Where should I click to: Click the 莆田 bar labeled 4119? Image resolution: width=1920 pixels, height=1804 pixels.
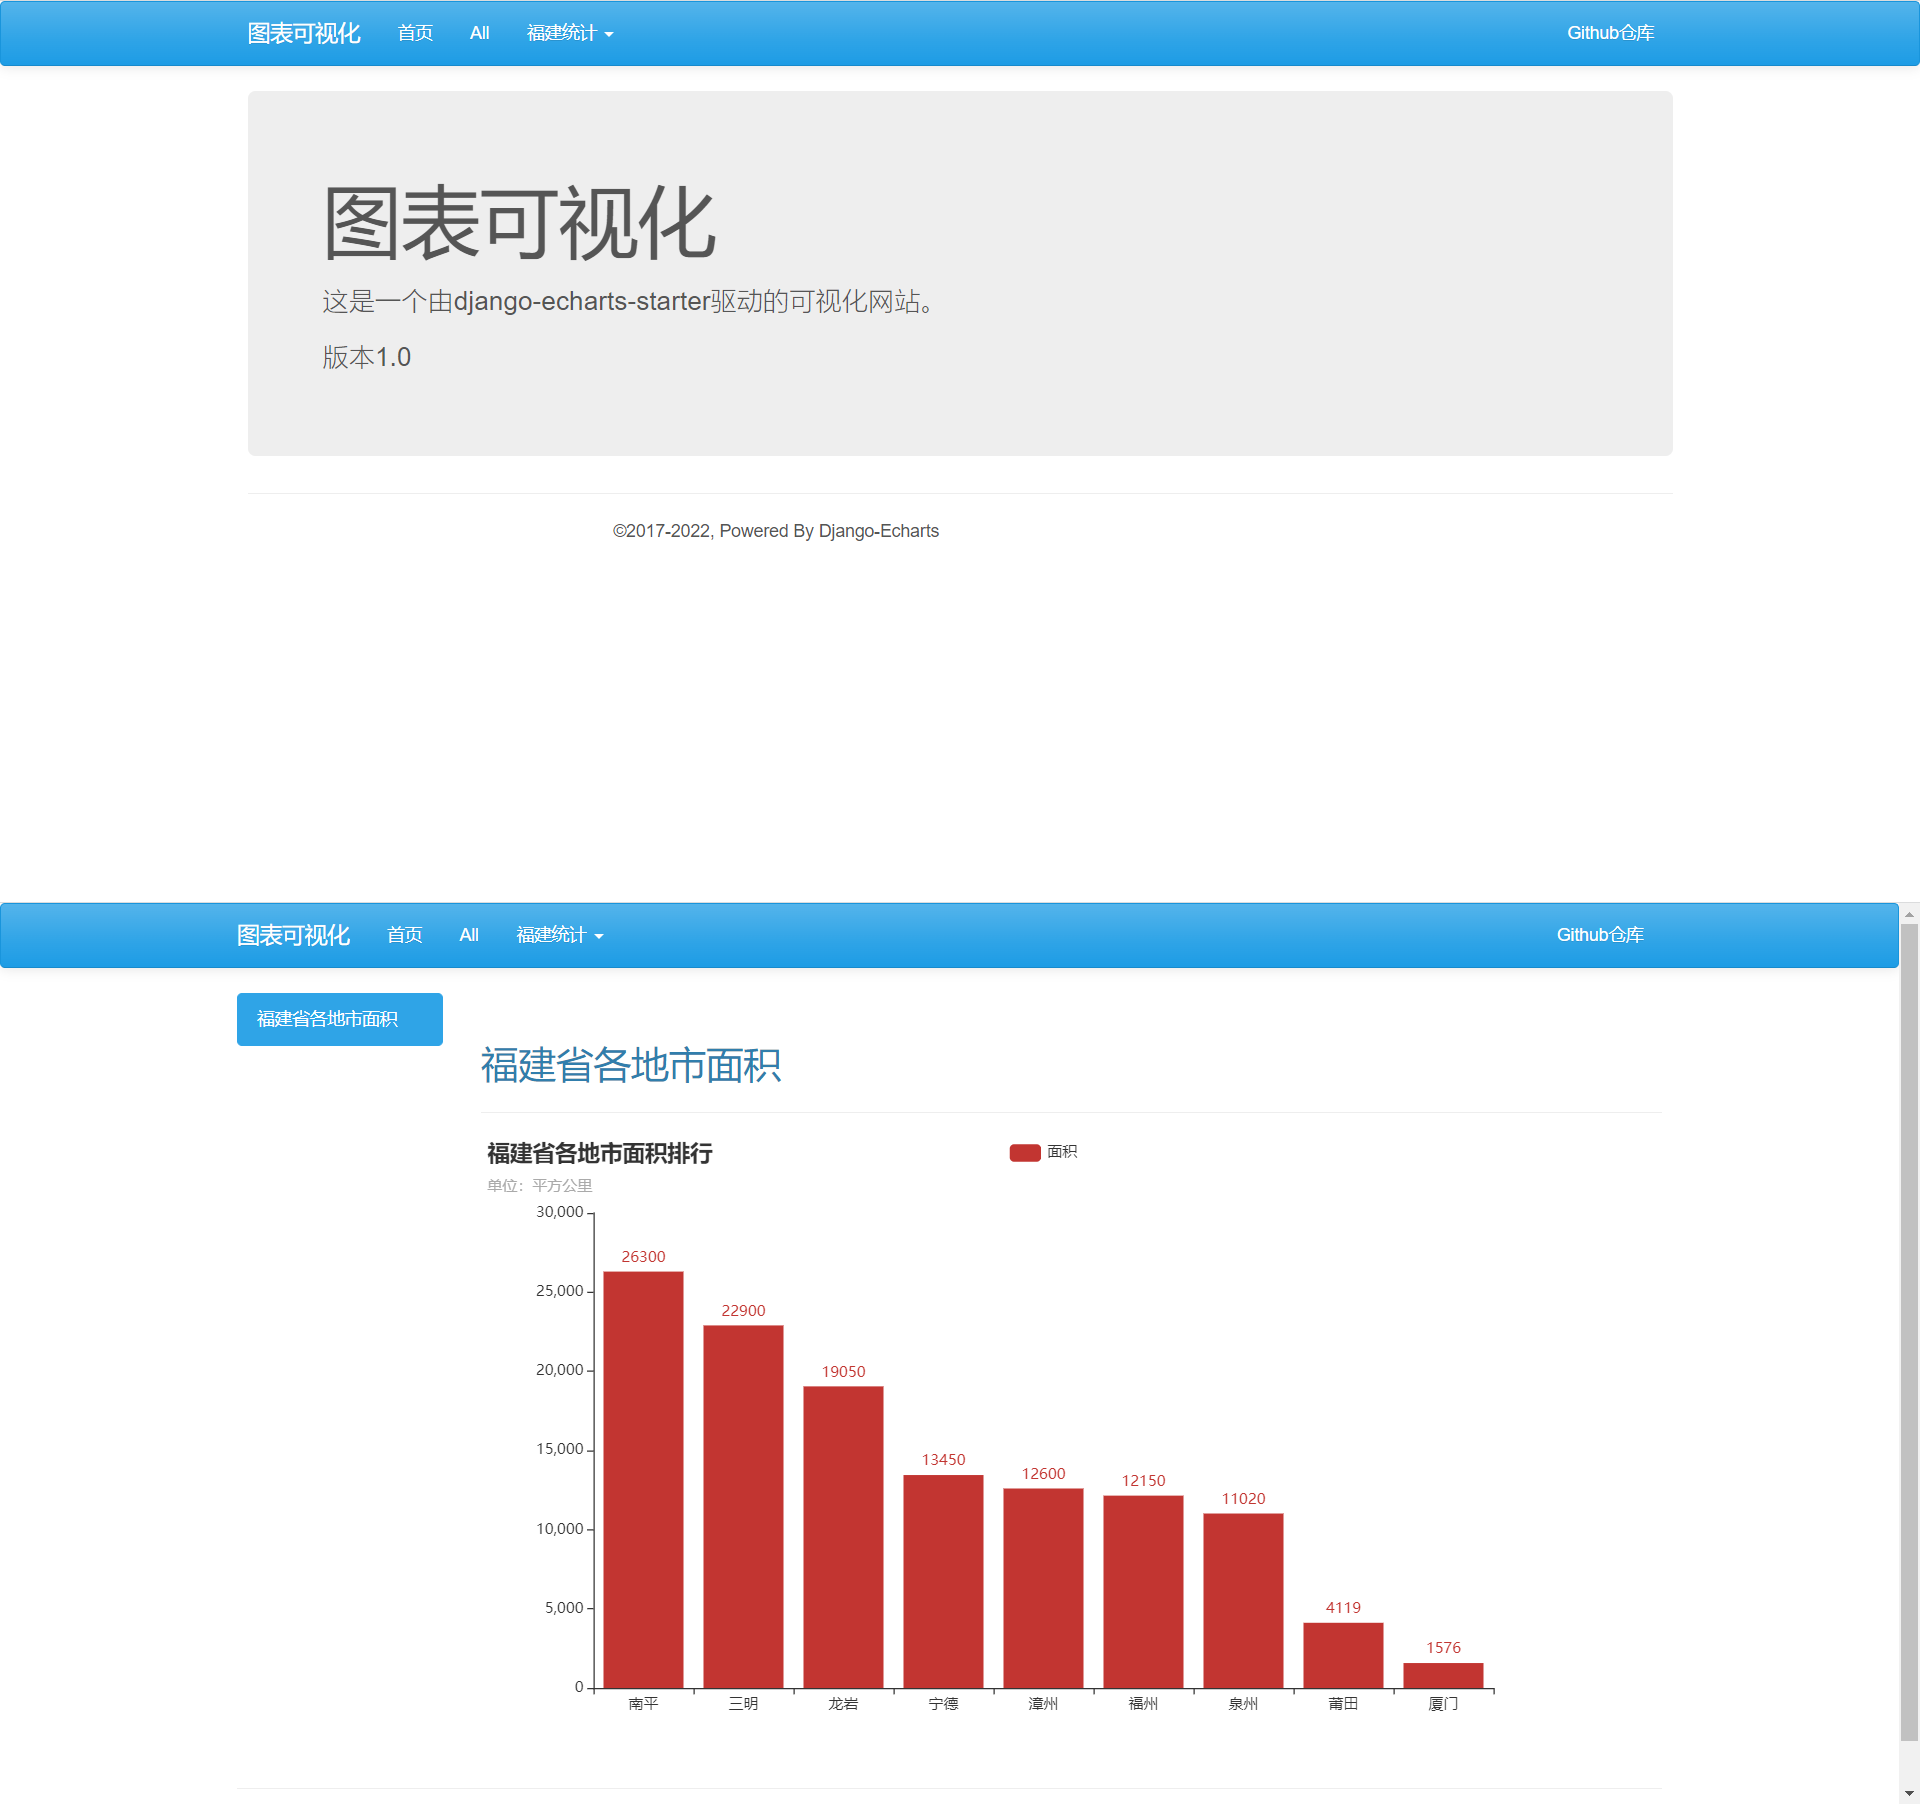point(1343,1655)
